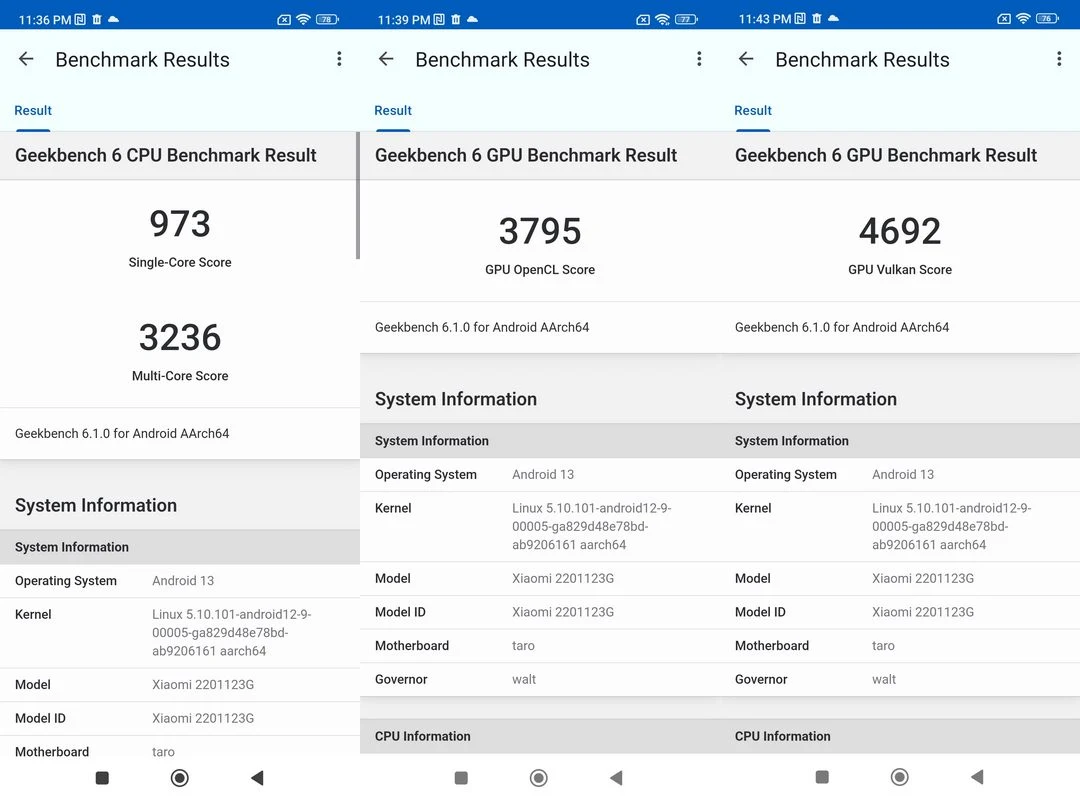Click Model ID value in Vulkan screen
Screen dimensions: 1080x800
tap(923, 612)
